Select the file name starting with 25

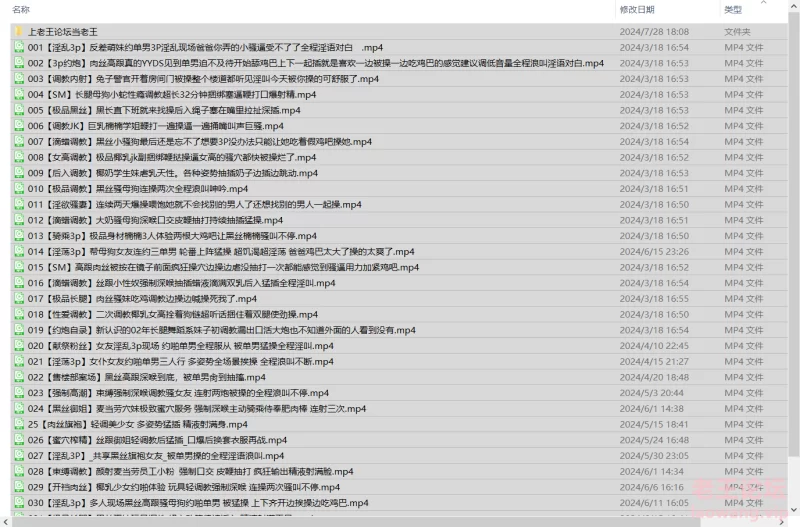point(138,424)
